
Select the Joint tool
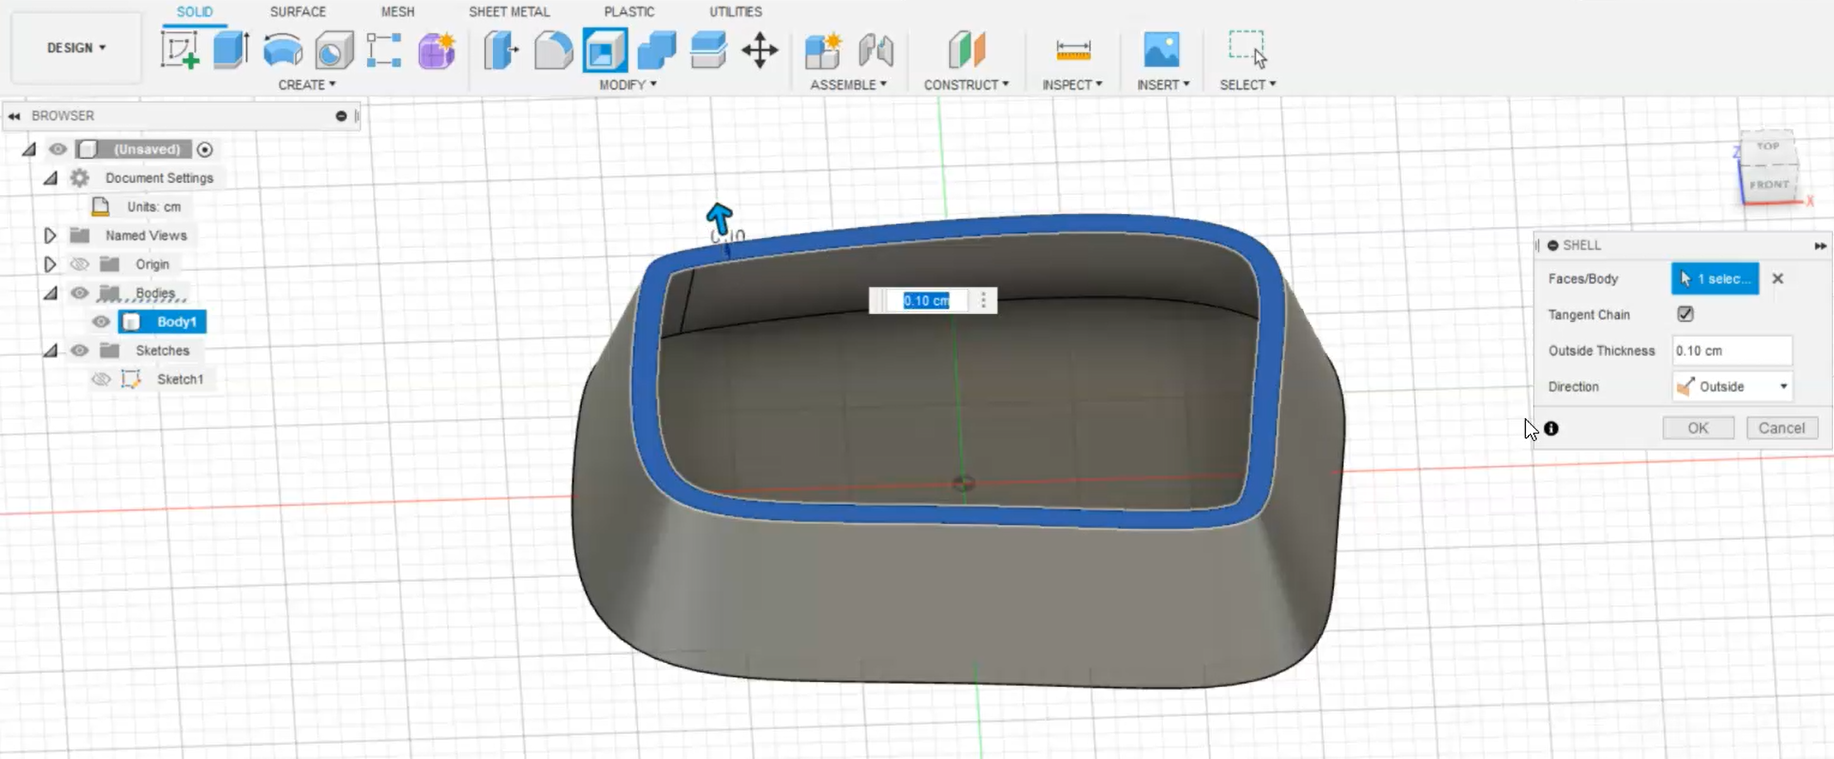click(x=876, y=50)
